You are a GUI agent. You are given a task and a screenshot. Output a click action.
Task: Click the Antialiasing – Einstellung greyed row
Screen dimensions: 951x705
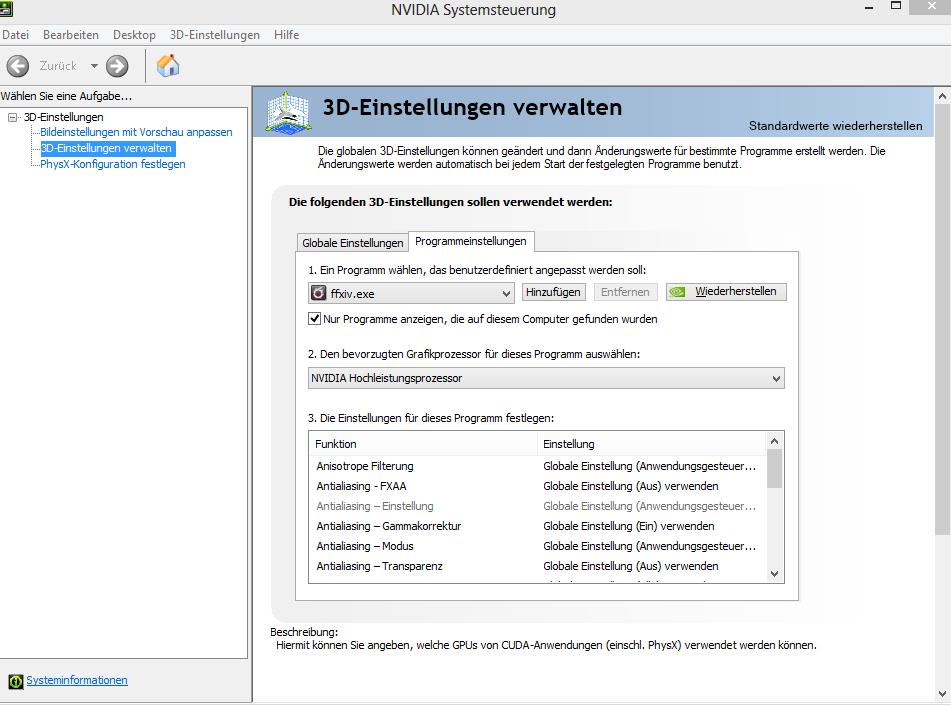pos(537,506)
